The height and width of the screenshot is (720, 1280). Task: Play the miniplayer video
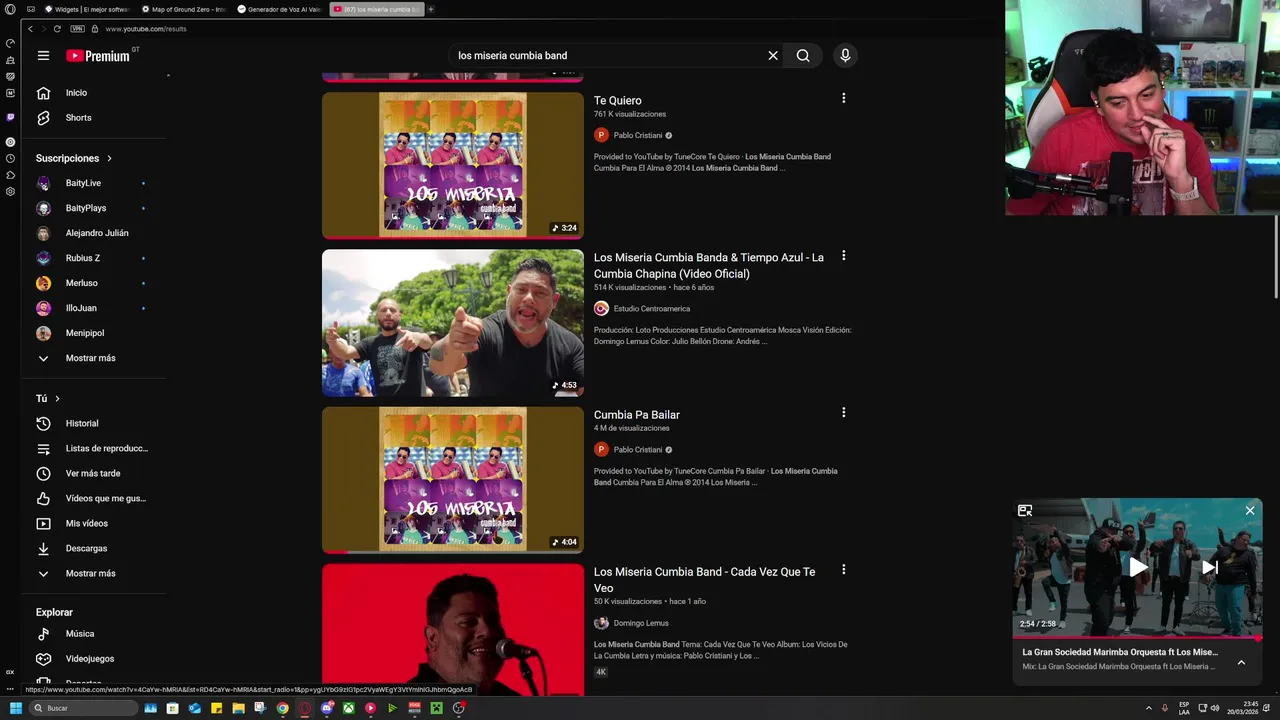(x=1138, y=567)
